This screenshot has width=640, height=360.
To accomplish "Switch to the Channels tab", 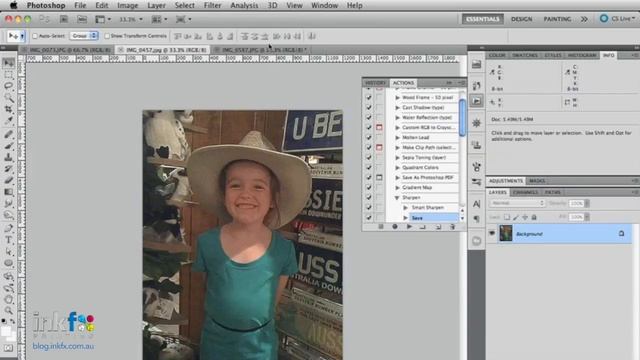I will [x=525, y=192].
